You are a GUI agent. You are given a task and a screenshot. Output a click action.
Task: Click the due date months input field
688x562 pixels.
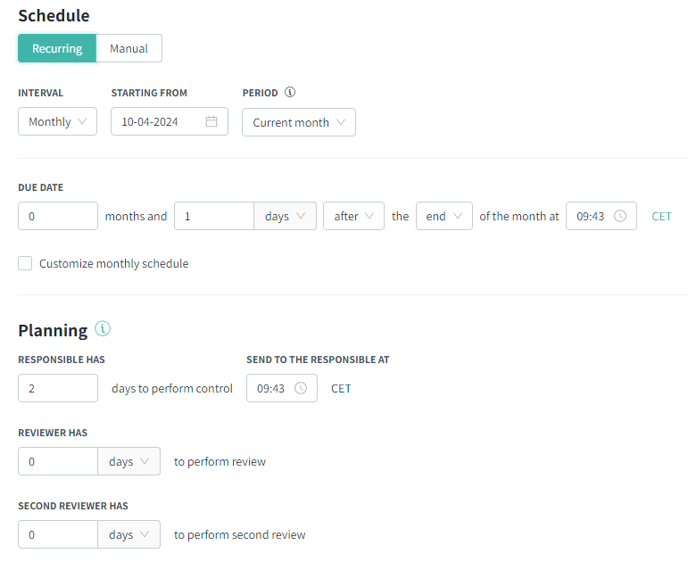click(x=58, y=216)
